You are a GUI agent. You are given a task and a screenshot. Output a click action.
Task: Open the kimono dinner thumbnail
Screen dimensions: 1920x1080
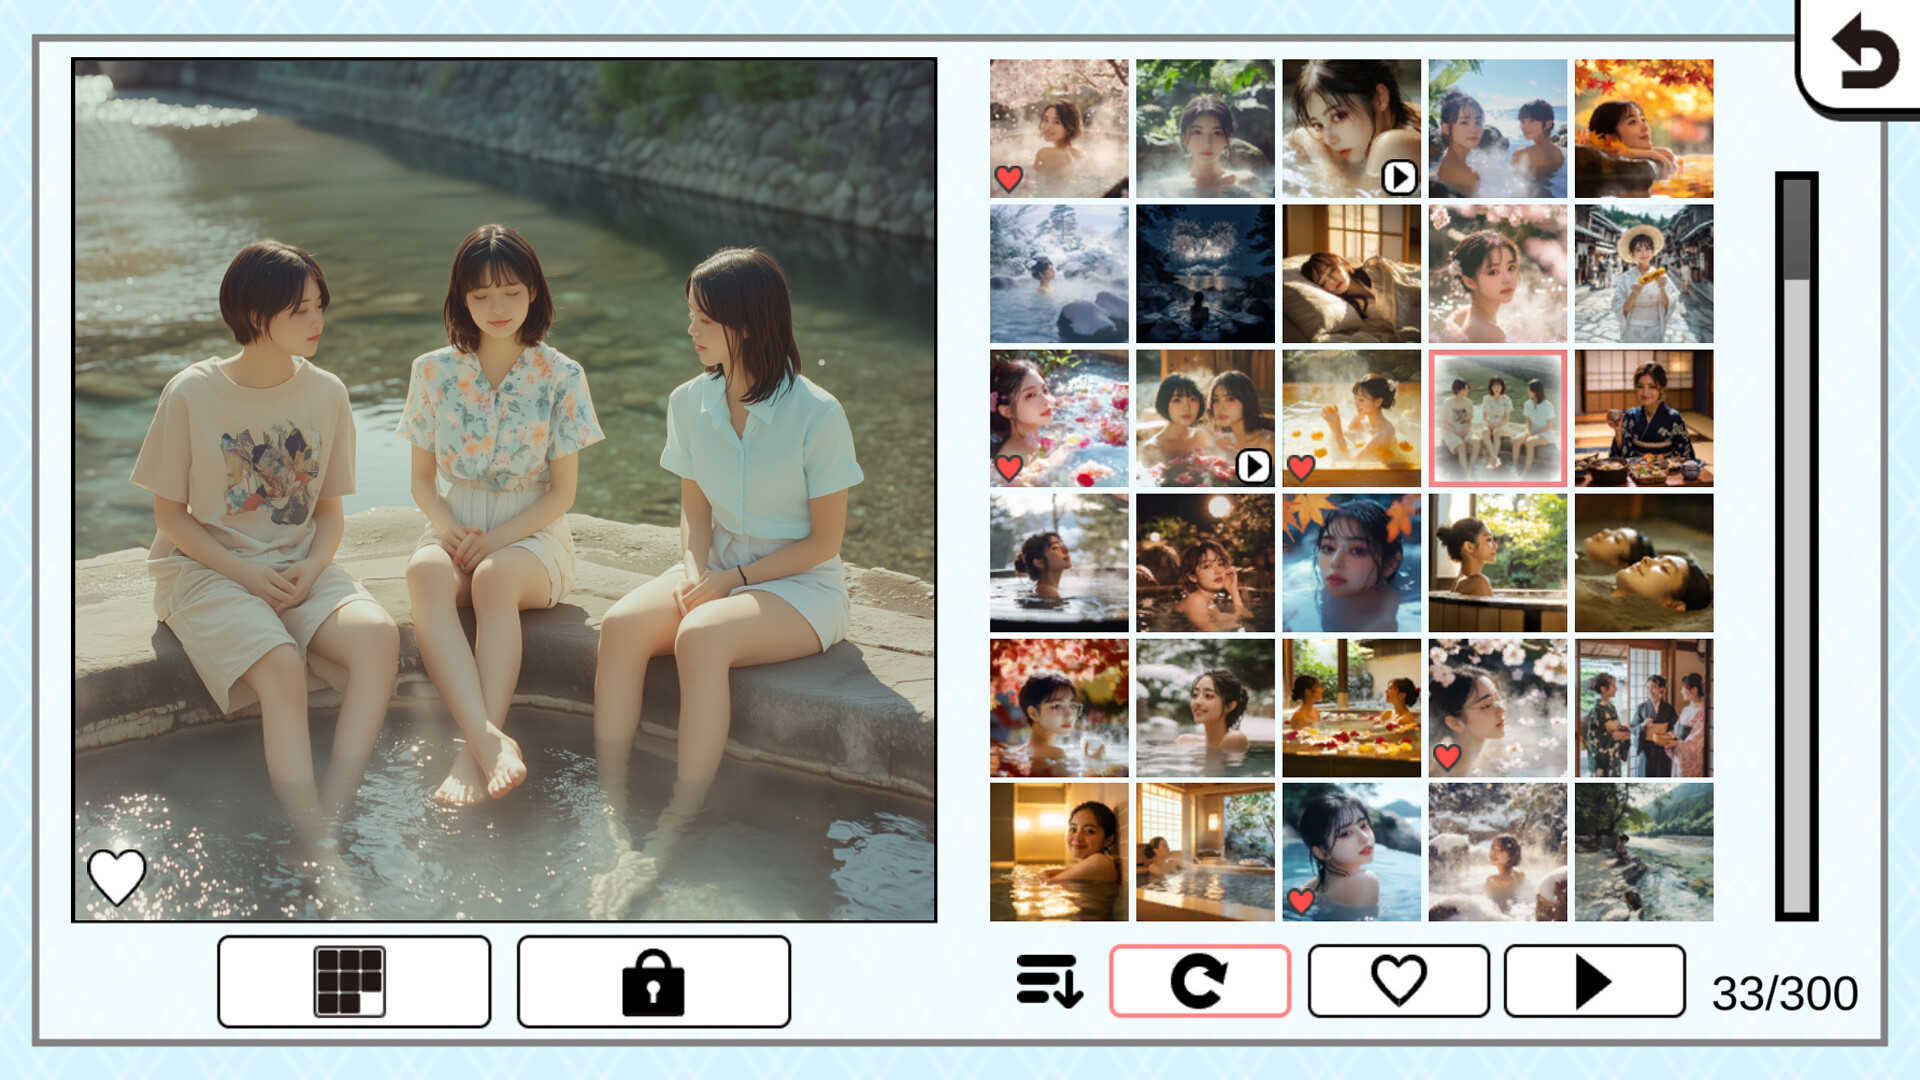coord(1643,417)
